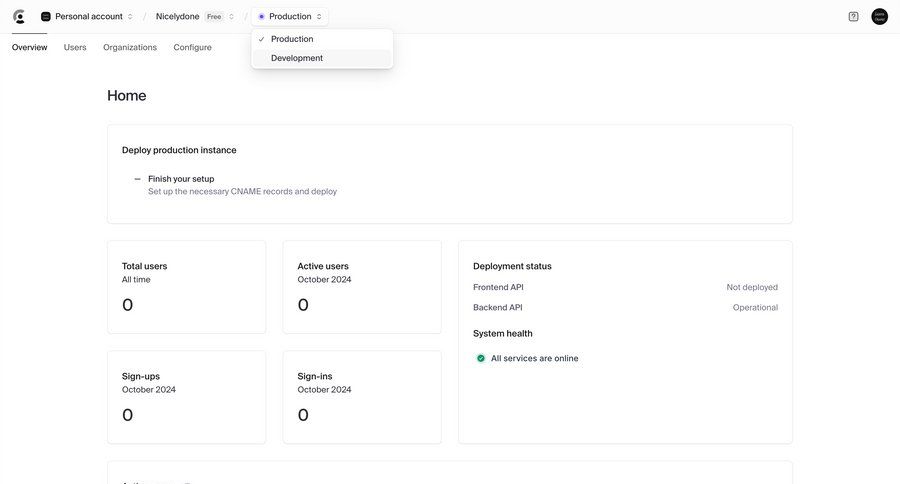
Task: Click the Not deployed status text
Action: [x=752, y=287]
